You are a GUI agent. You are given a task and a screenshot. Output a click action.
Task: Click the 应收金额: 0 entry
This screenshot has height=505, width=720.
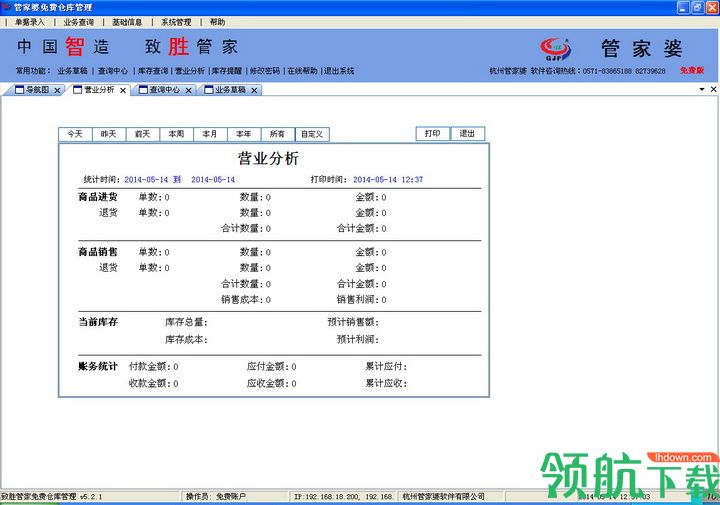[x=271, y=383]
